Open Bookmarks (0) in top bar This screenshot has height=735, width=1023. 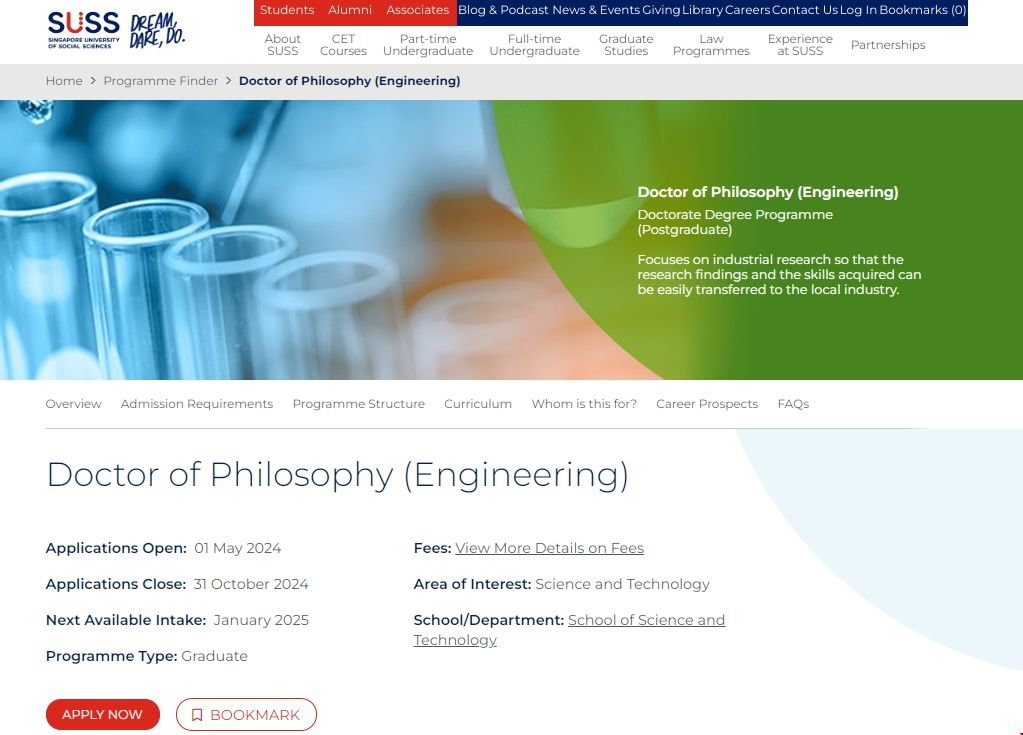(922, 10)
